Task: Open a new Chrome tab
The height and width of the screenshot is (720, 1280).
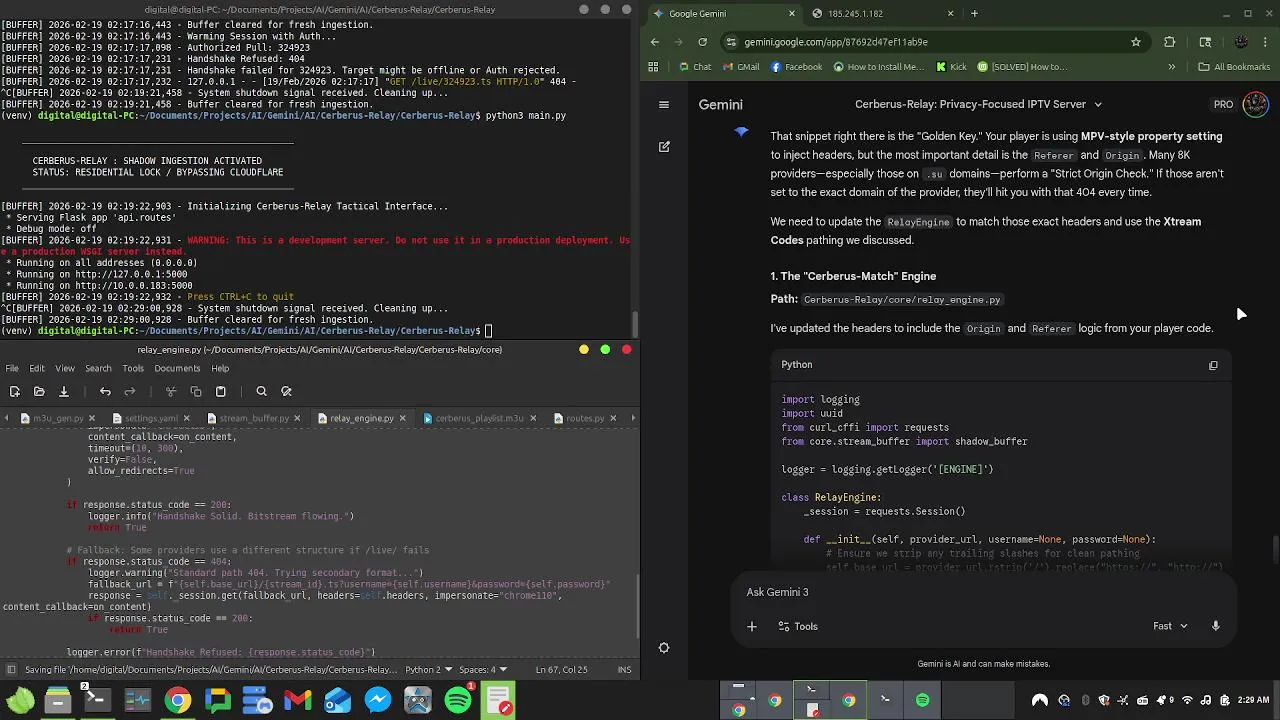Action: (974, 13)
